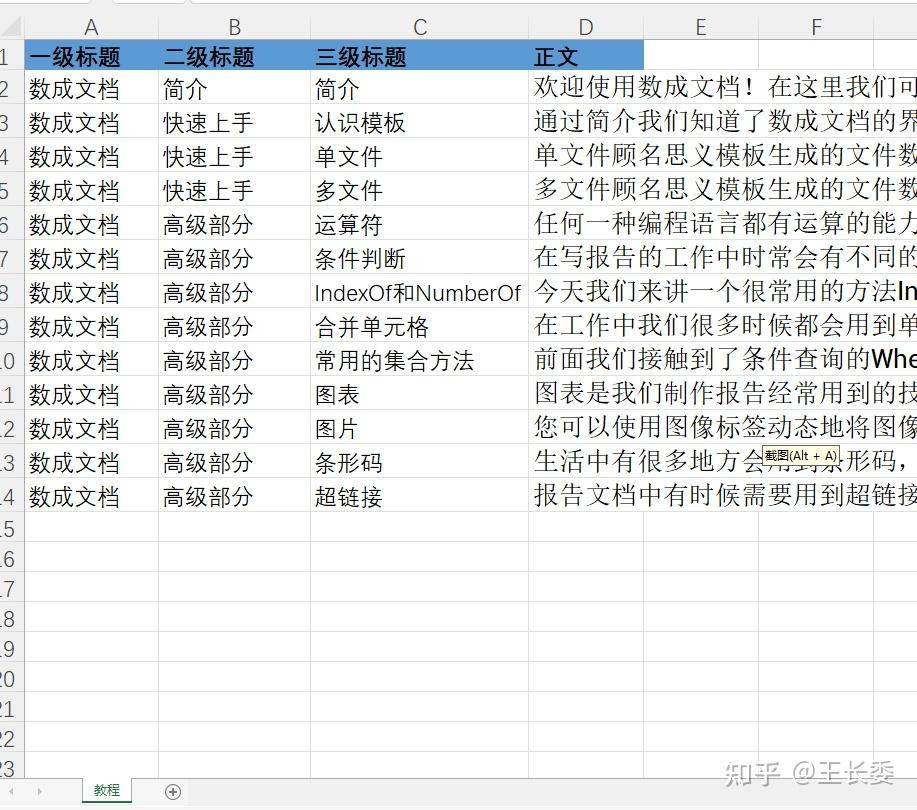This screenshot has height=810, width=917.
Task: Select body text starting 您可以使用图像标签
Action: pos(723,426)
